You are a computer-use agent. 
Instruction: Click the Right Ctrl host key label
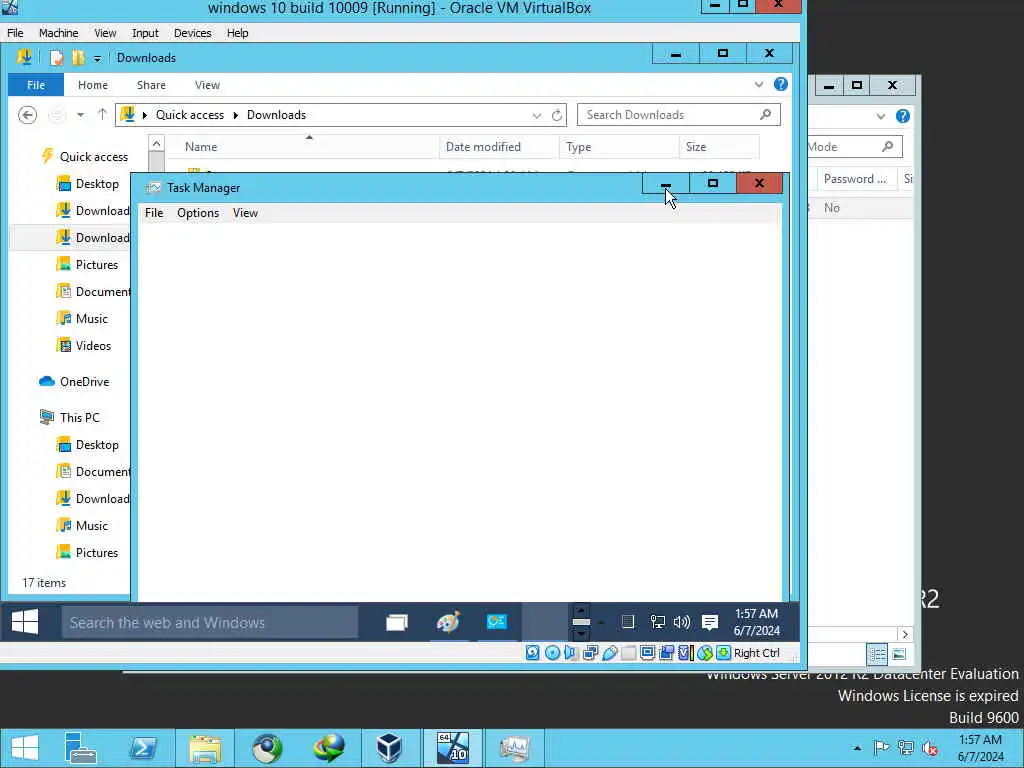(x=757, y=653)
